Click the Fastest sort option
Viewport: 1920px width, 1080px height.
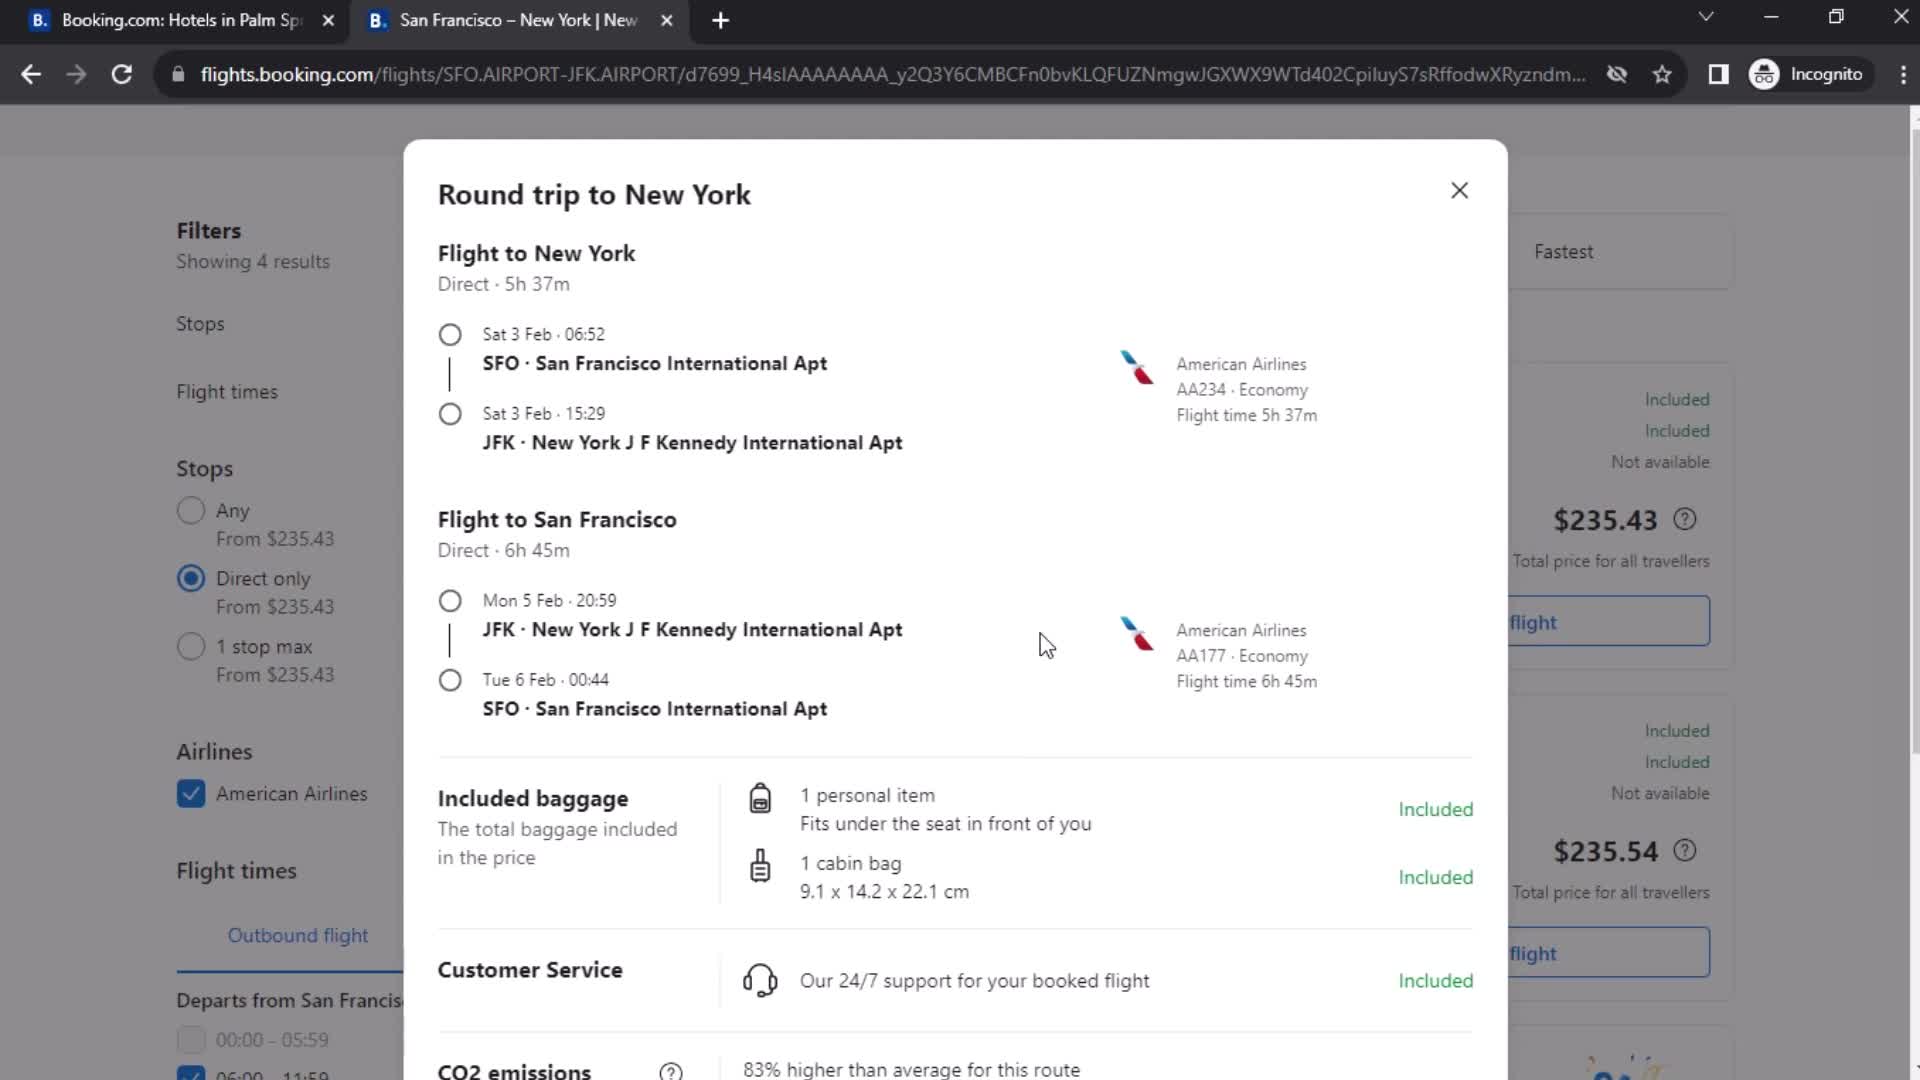(1565, 252)
